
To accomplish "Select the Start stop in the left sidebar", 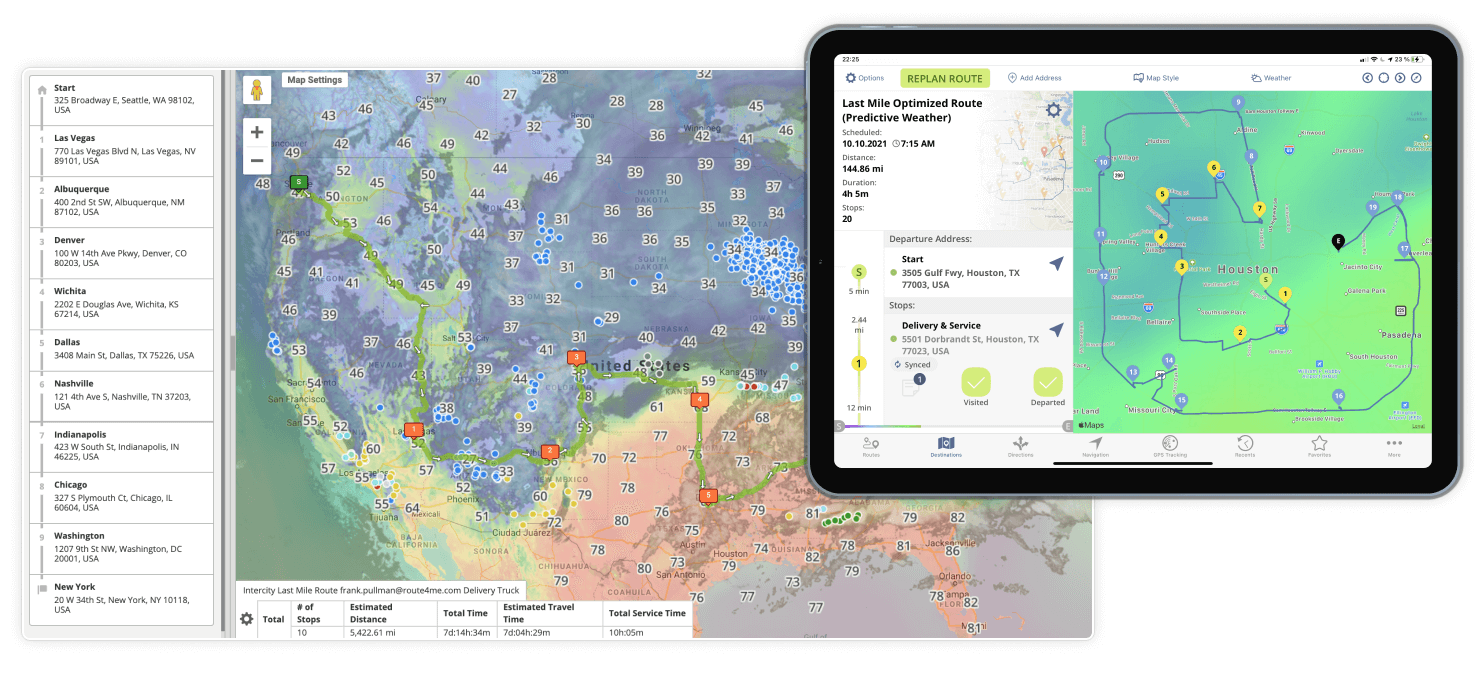I will pyautogui.click(x=120, y=98).
